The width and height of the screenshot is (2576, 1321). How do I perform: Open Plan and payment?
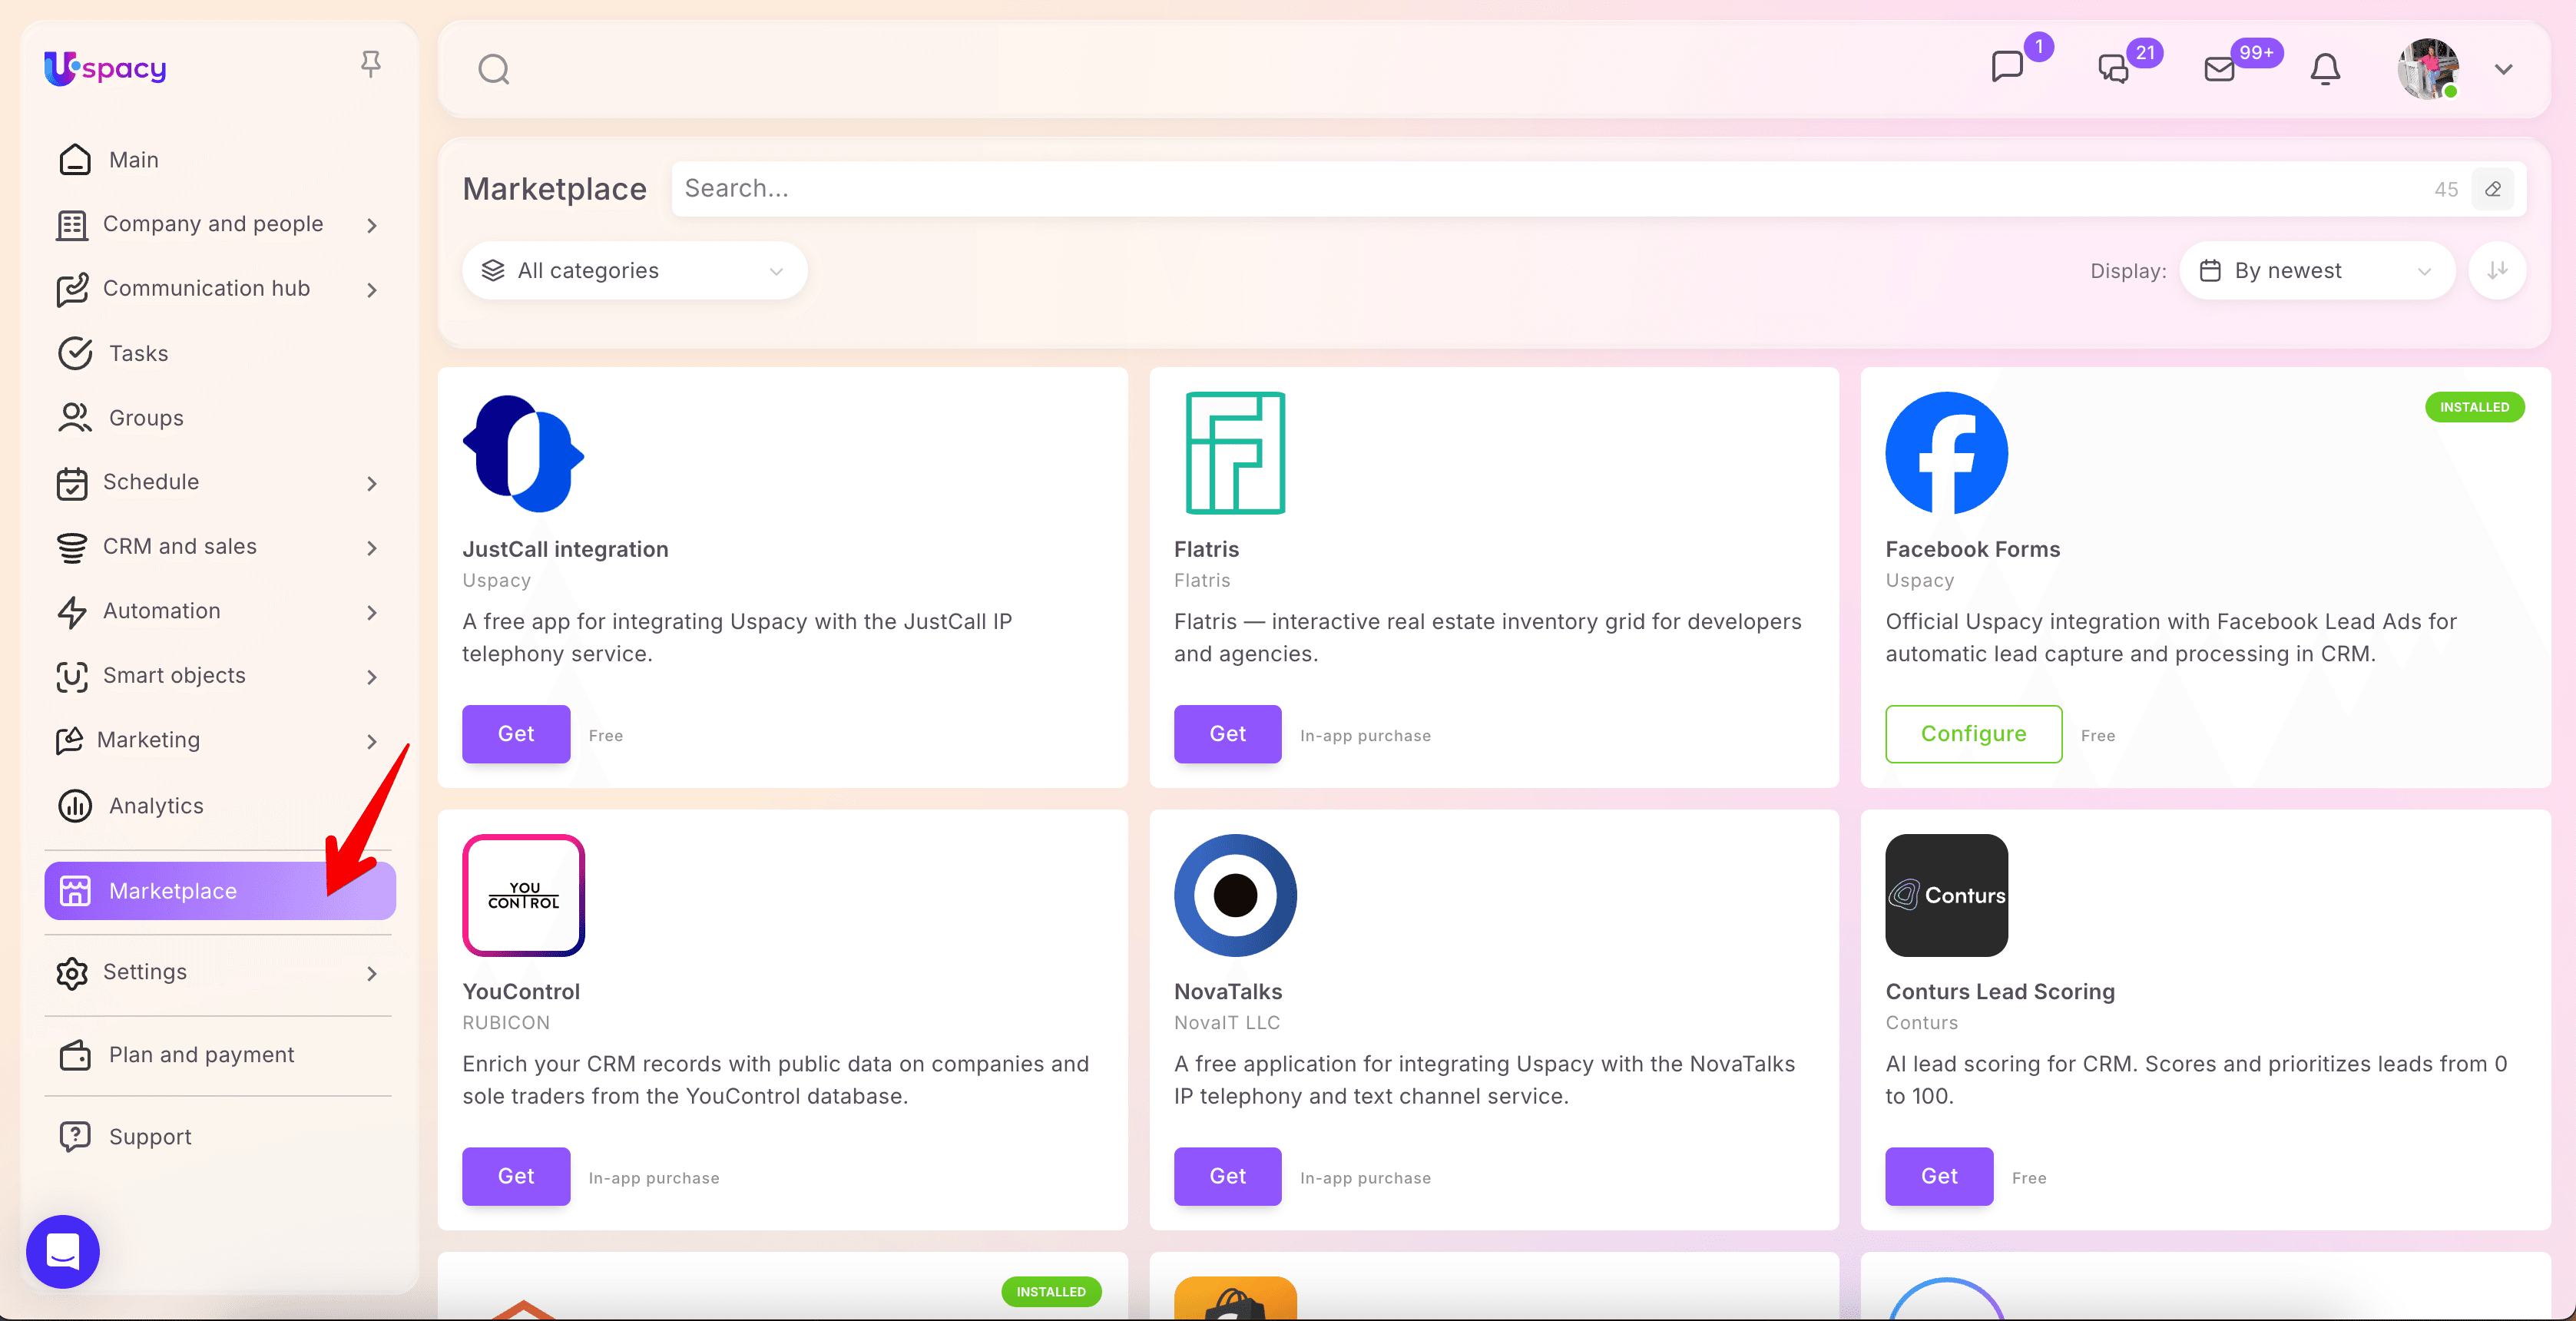point(201,1055)
